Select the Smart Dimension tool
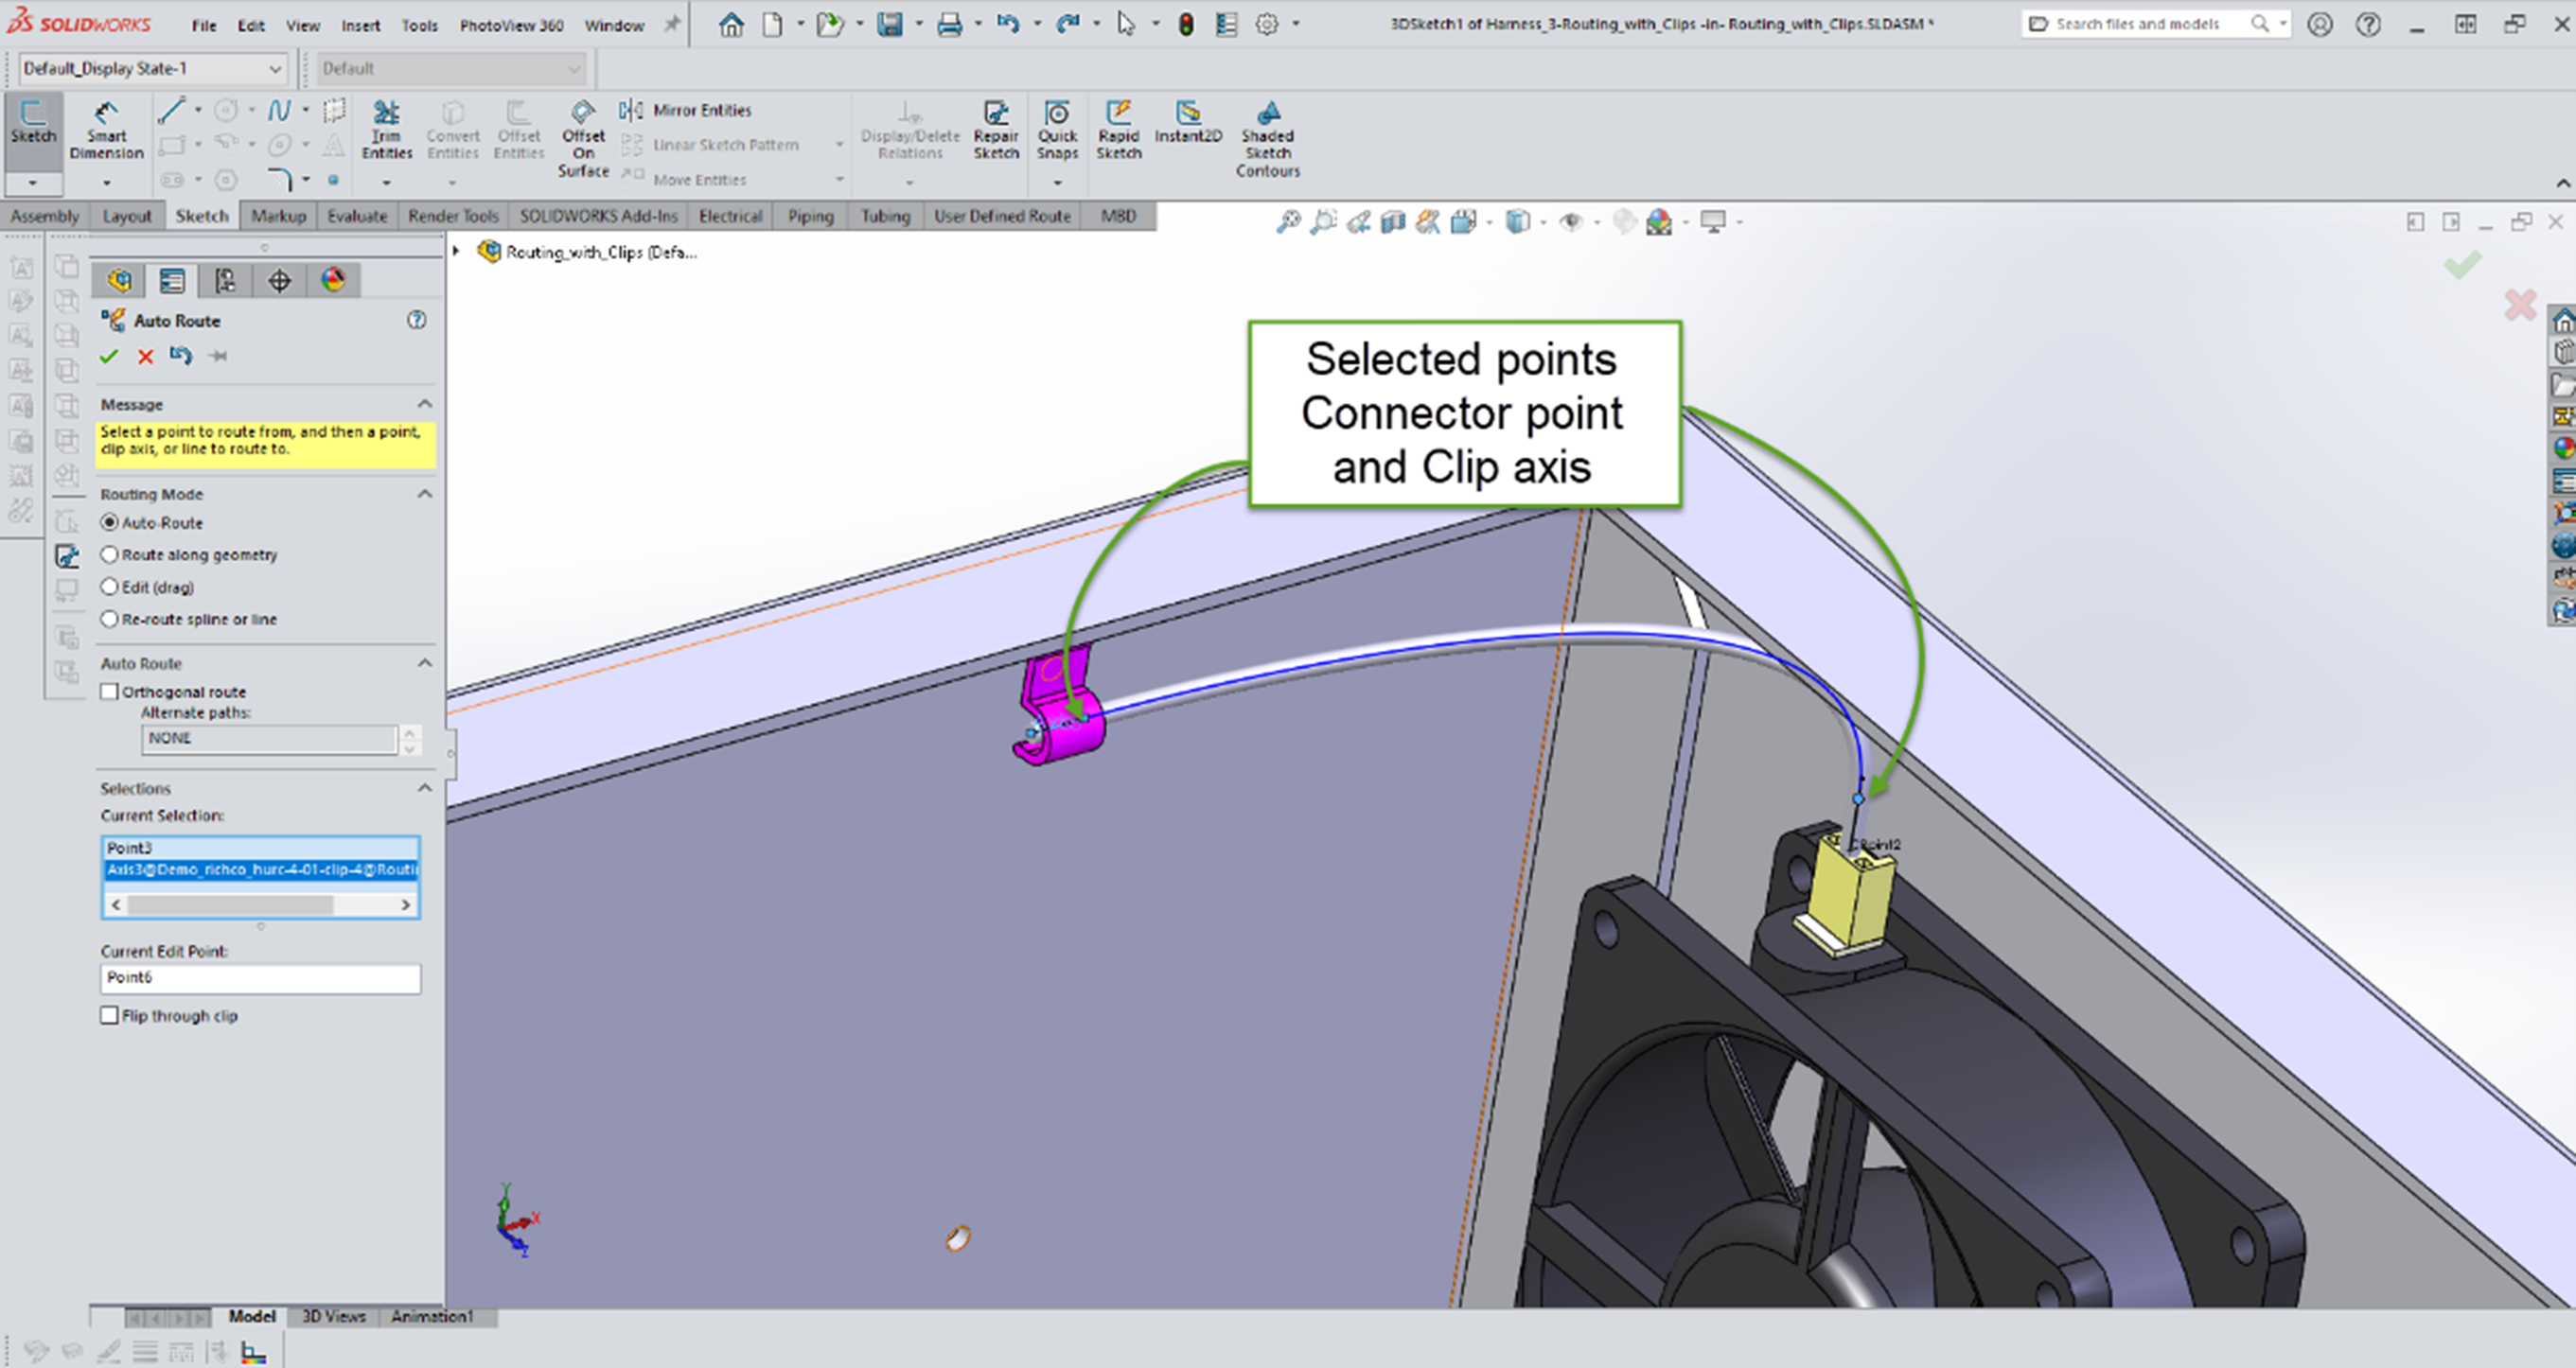This screenshot has width=2576, height=1368. coord(106,130)
